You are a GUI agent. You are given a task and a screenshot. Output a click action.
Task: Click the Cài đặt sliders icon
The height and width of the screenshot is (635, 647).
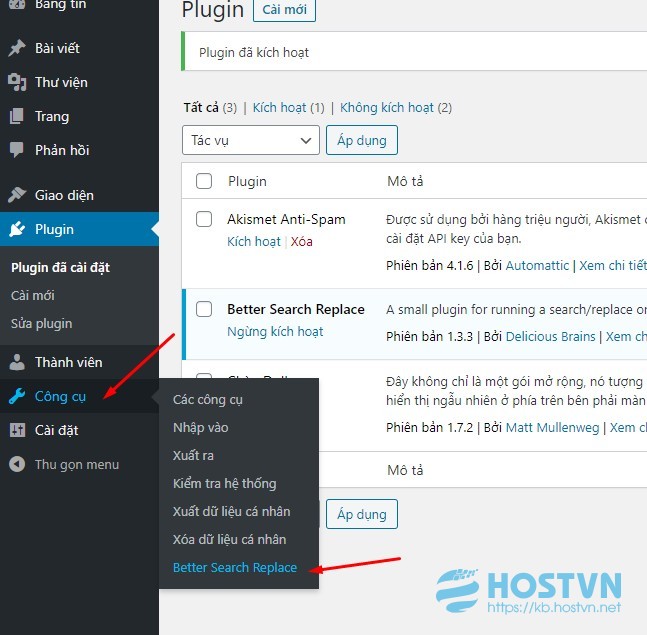click(17, 430)
